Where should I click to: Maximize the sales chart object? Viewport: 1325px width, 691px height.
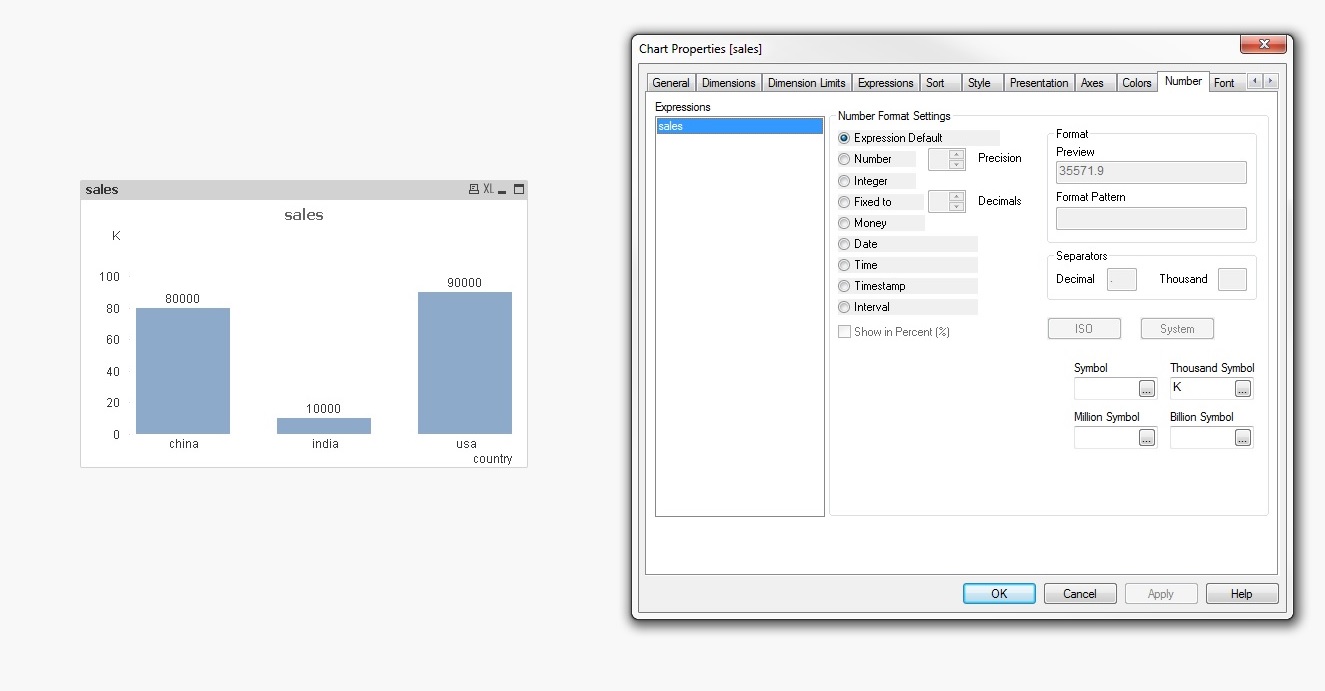tap(519, 189)
